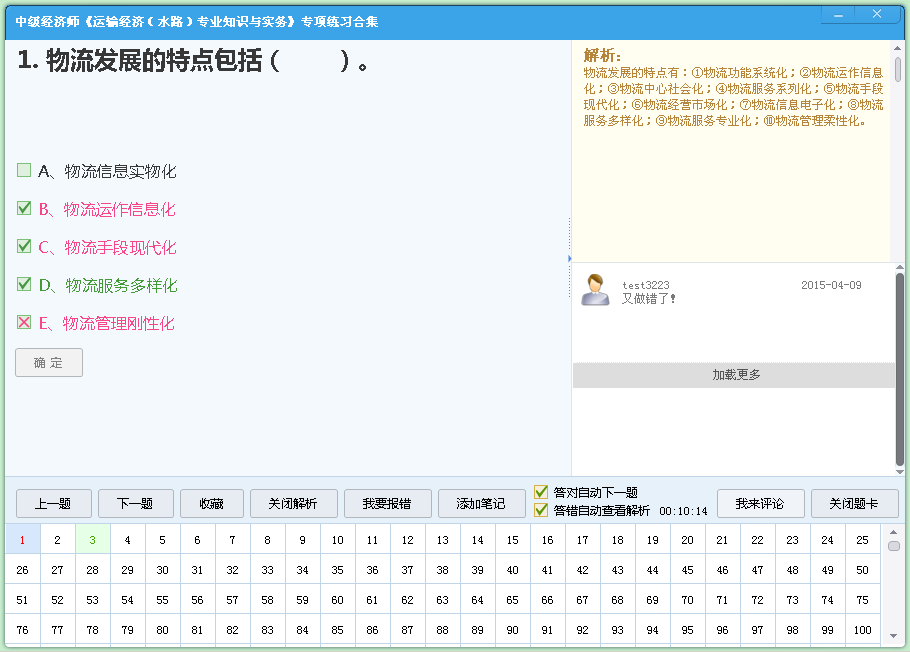
Task: Uncheck option B 物流运作信息化
Action: pos(24,208)
